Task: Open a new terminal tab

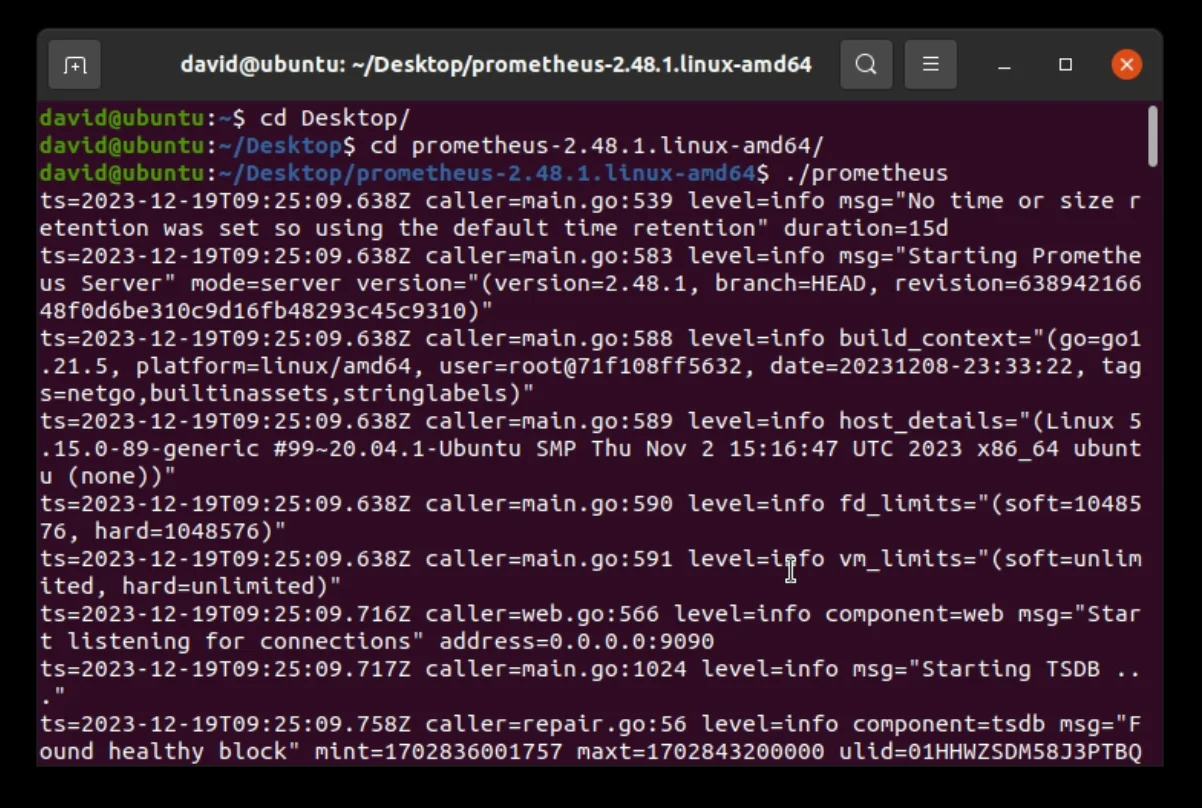Action: pos(74,65)
